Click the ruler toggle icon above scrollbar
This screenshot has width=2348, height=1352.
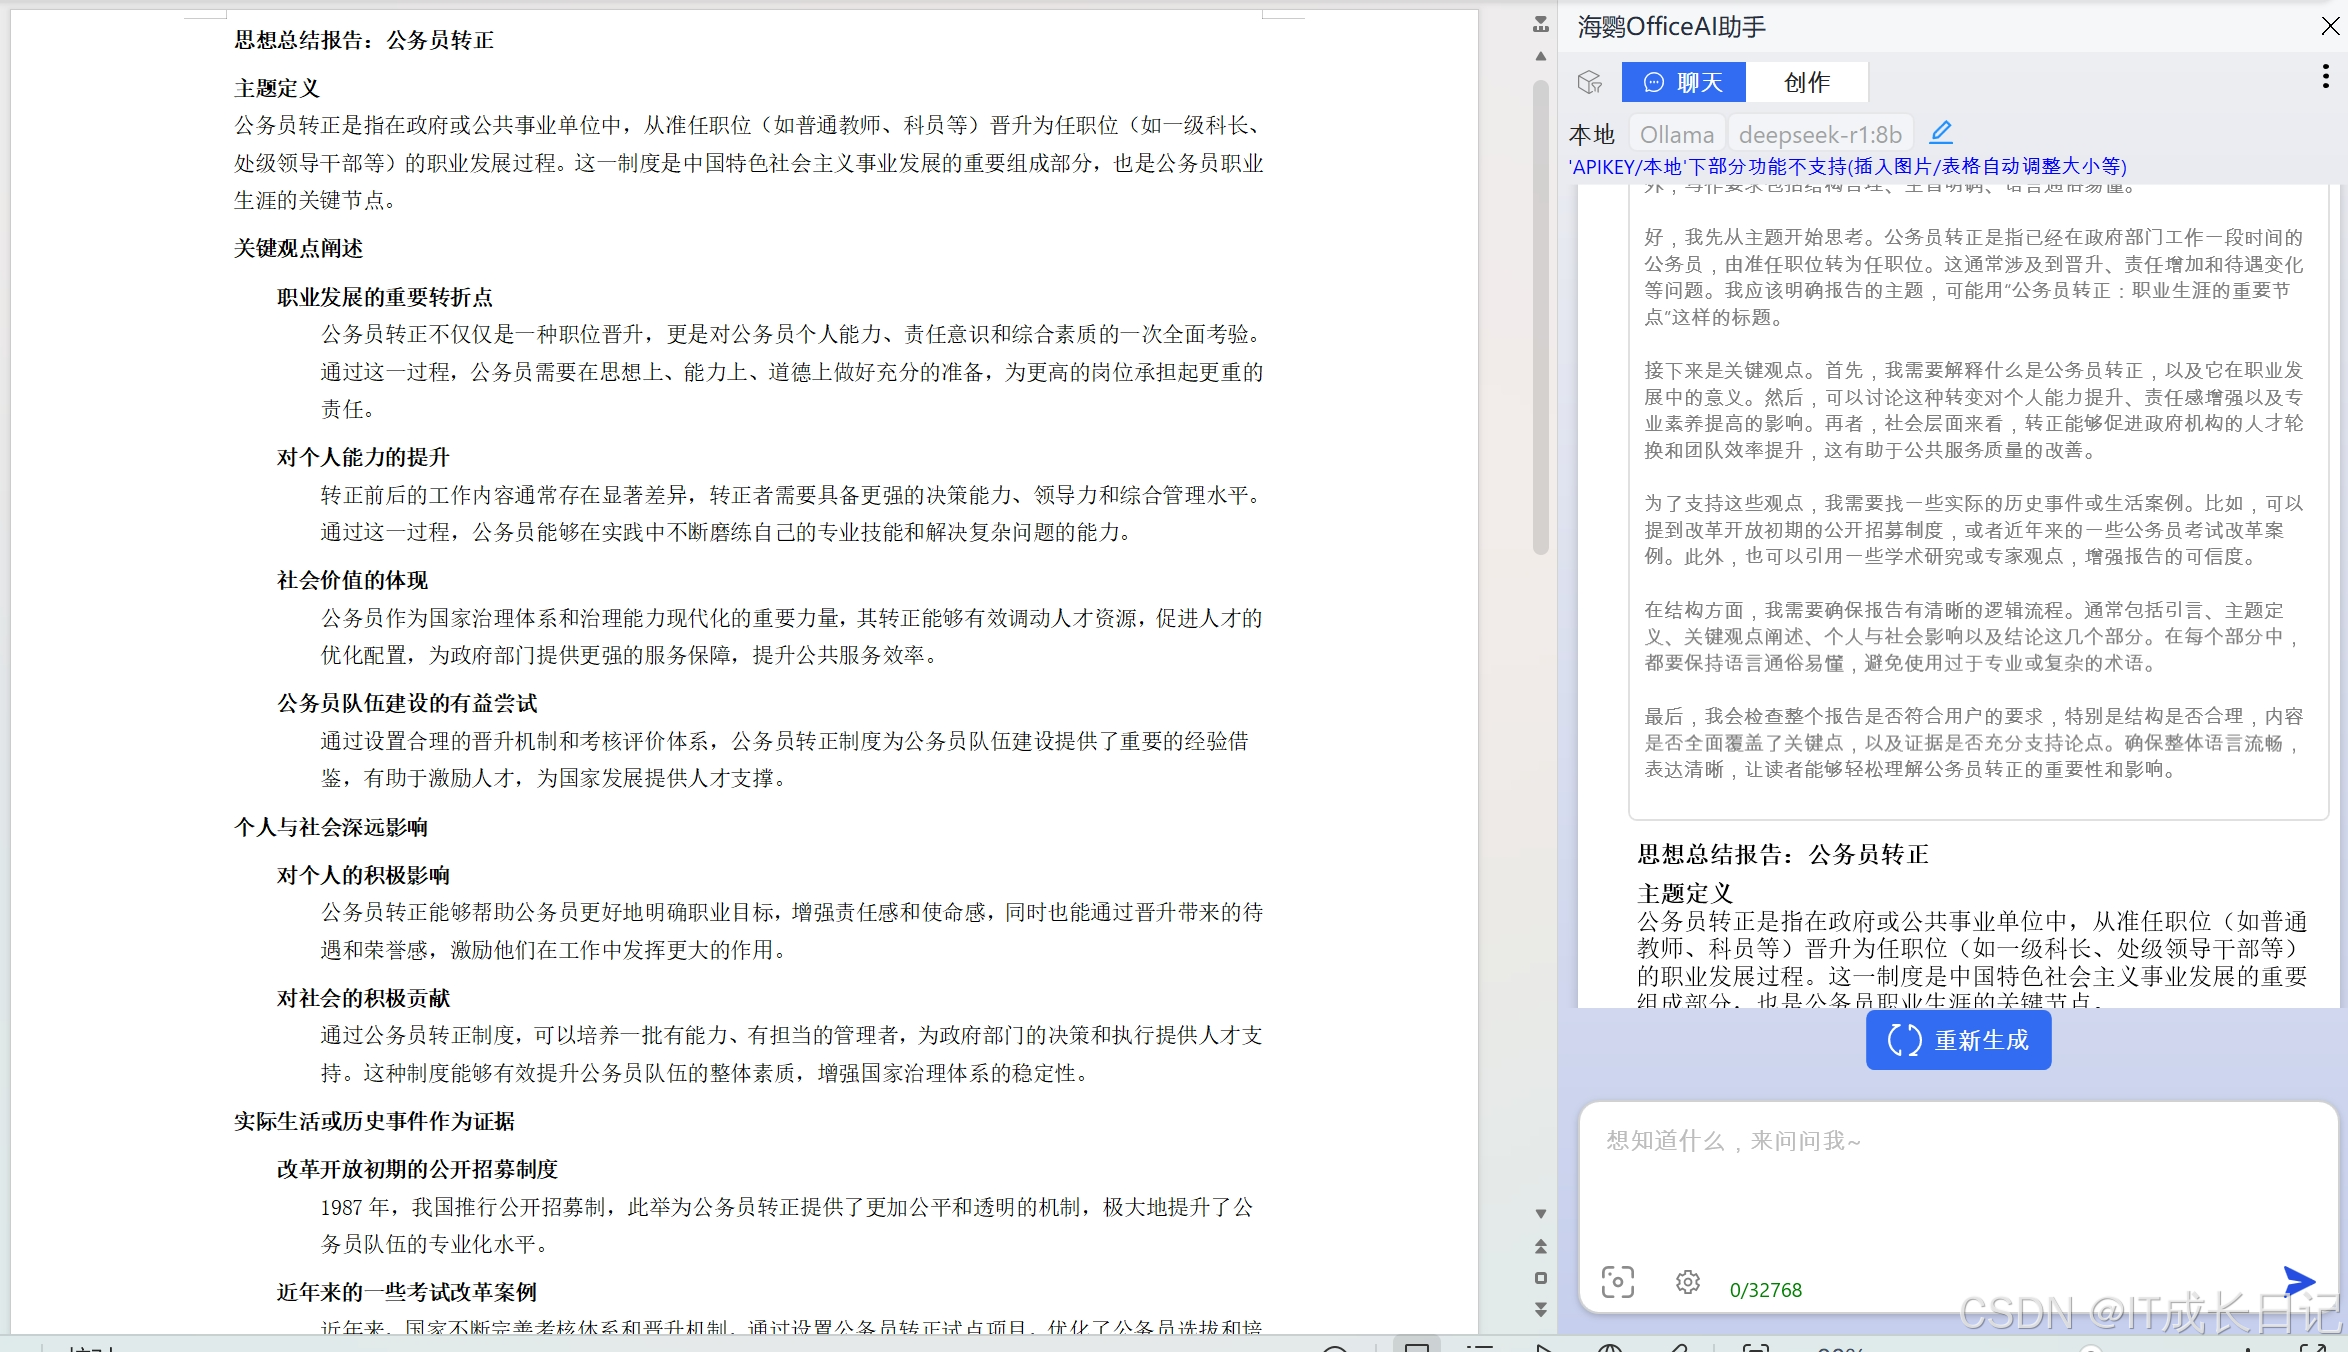coord(1541,25)
